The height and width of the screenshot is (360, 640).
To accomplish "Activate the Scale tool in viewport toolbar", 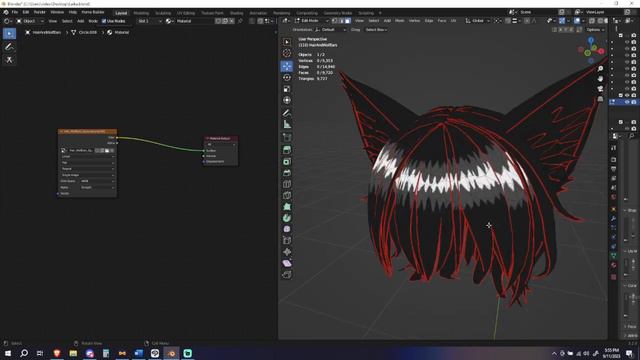I will click(x=287, y=89).
